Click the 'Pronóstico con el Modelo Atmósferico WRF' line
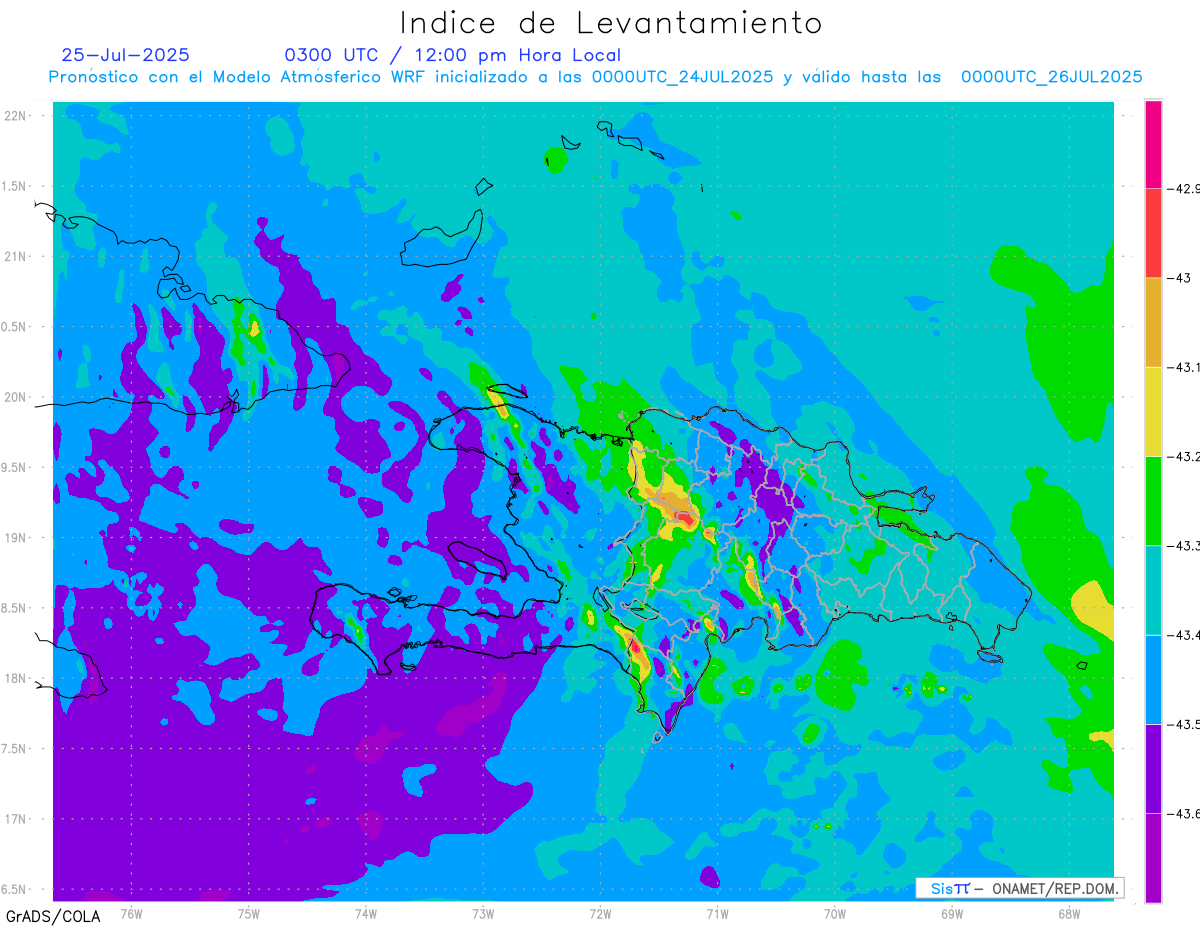1200x927 pixels. (x=595, y=77)
